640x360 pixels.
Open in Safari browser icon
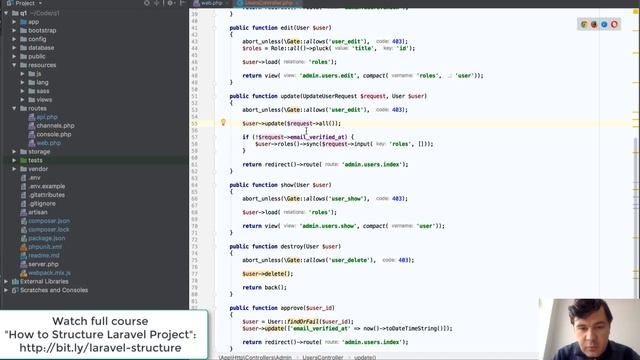point(604,24)
